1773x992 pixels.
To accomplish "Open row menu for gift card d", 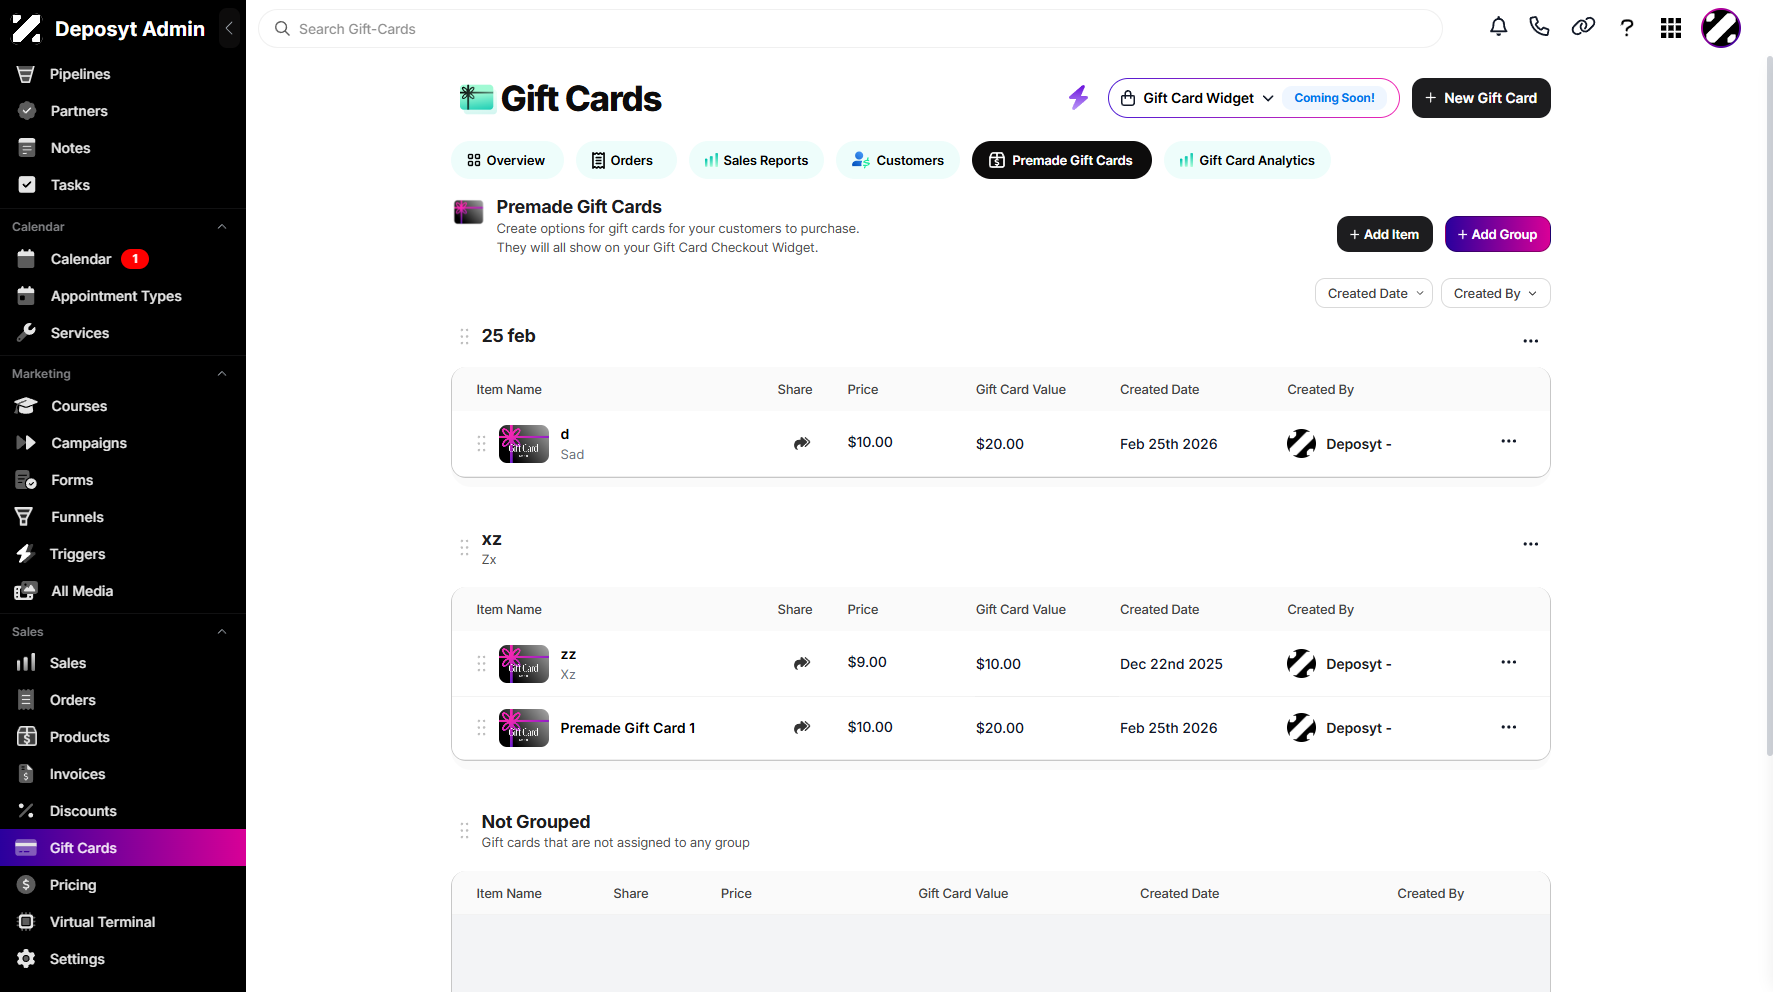I will pos(1508,441).
